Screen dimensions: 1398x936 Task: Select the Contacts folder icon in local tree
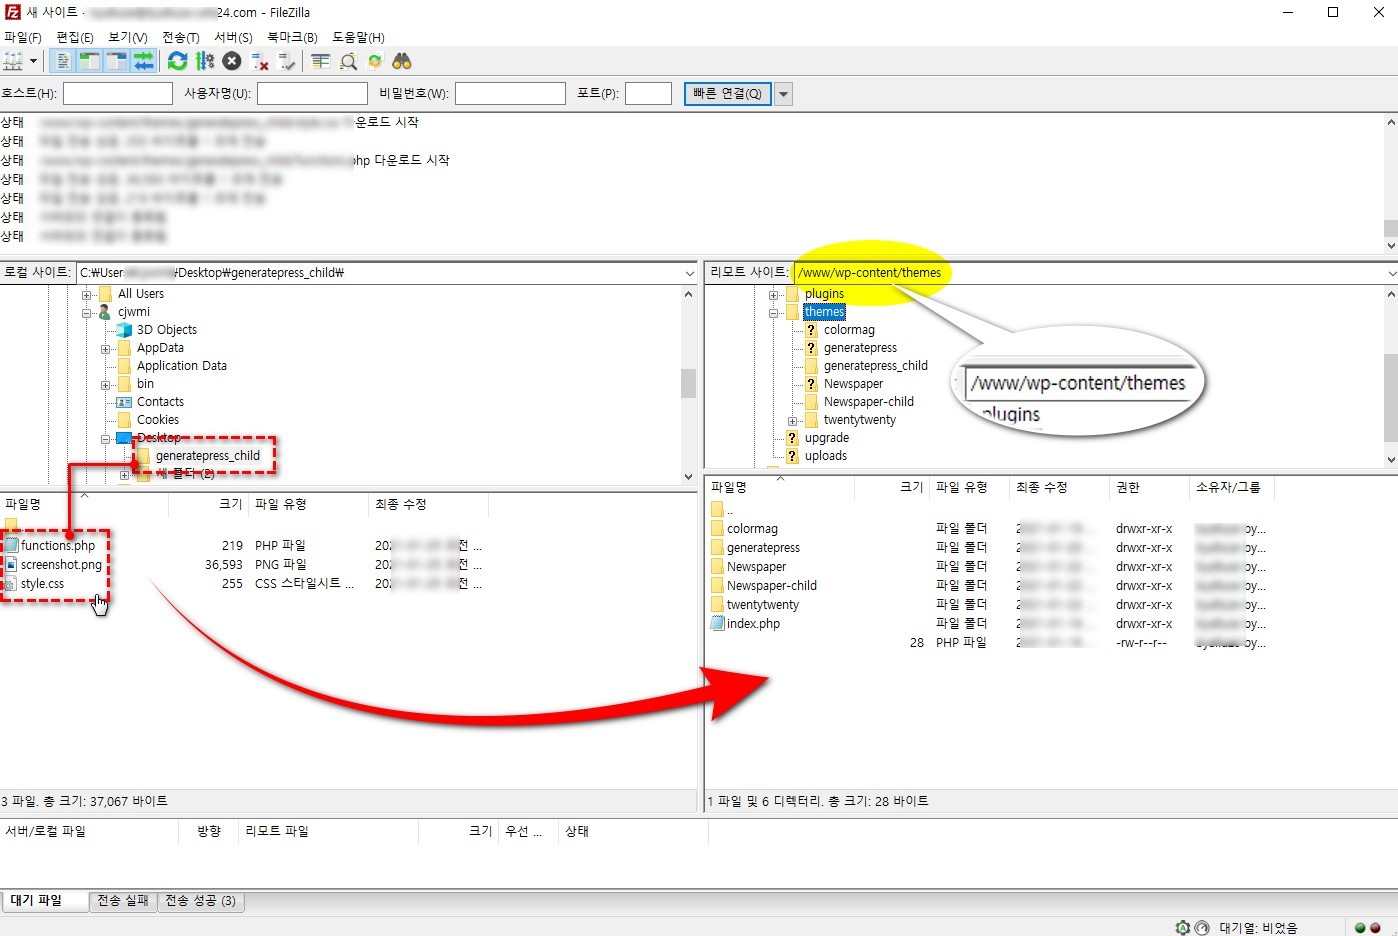(x=124, y=402)
